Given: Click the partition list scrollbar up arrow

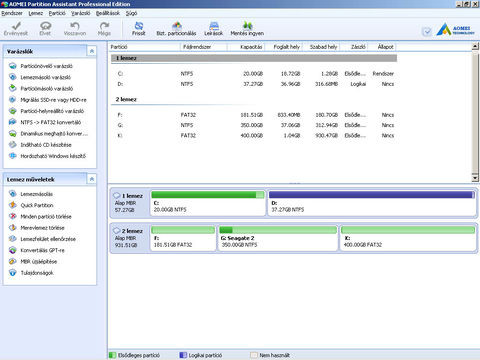Looking at the screenshot, I should click(476, 47).
